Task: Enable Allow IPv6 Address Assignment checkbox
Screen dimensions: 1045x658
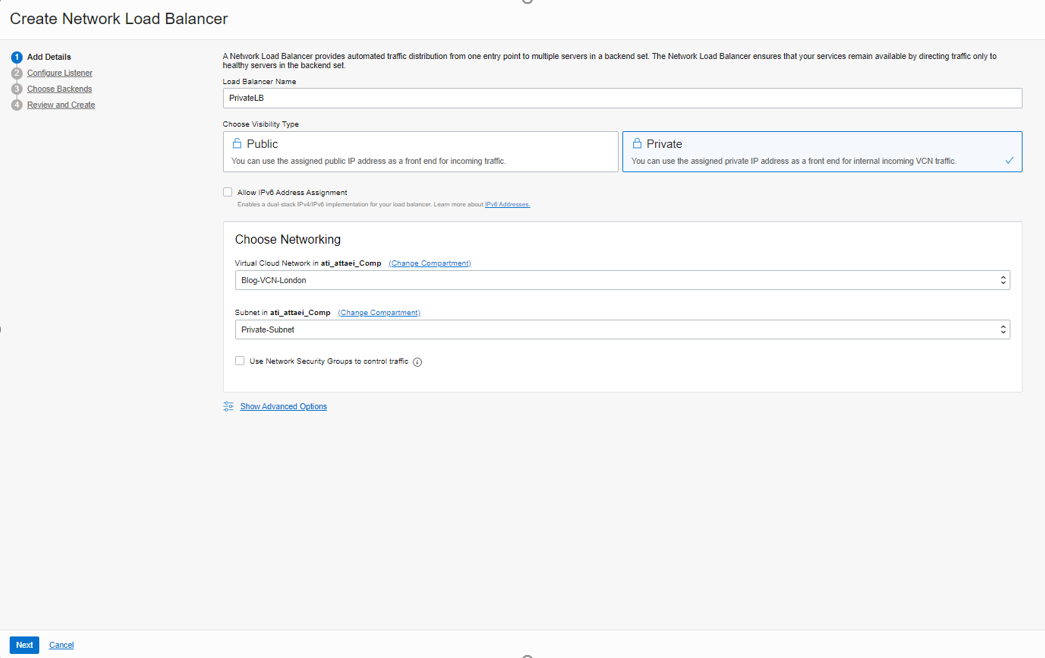Action: point(228,192)
